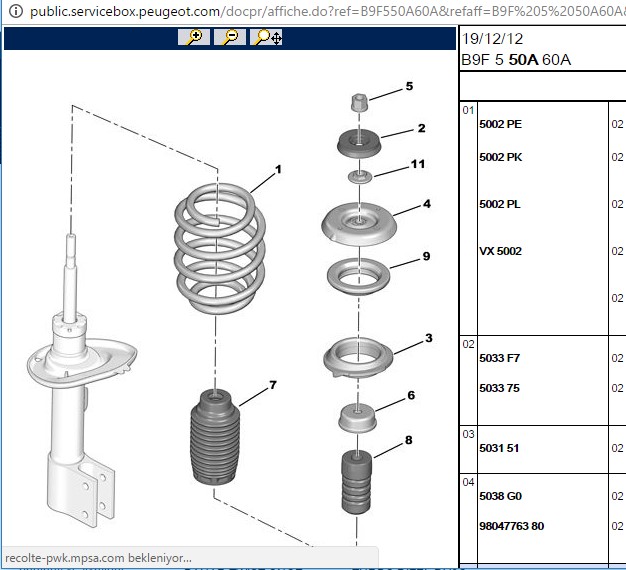Click the site info icon in address bar
The width and height of the screenshot is (626, 570).
16,11
